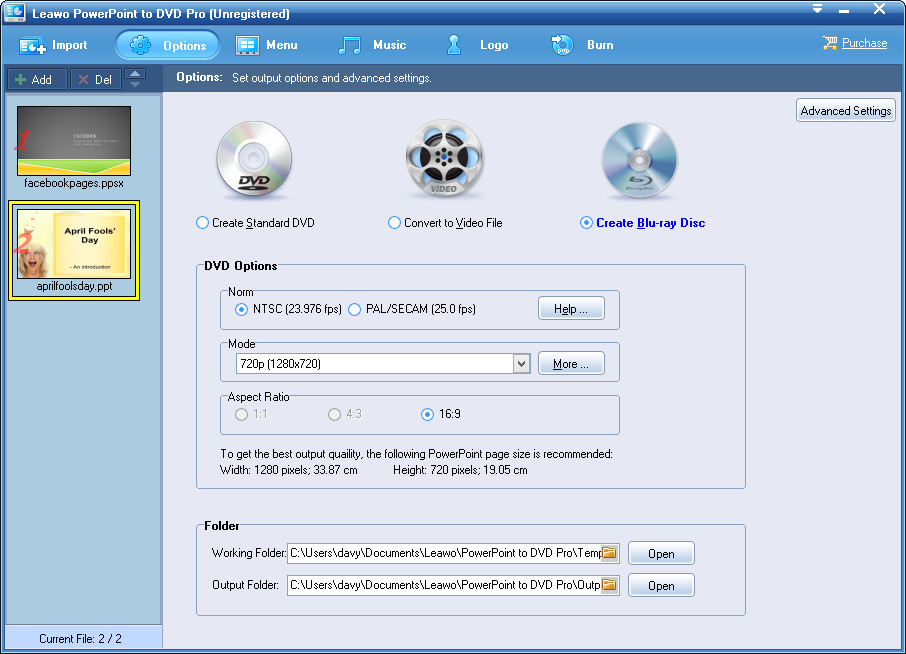This screenshot has width=906, height=654.
Task: Select the facebookpages.ppsx thumbnail
Action: 74,141
